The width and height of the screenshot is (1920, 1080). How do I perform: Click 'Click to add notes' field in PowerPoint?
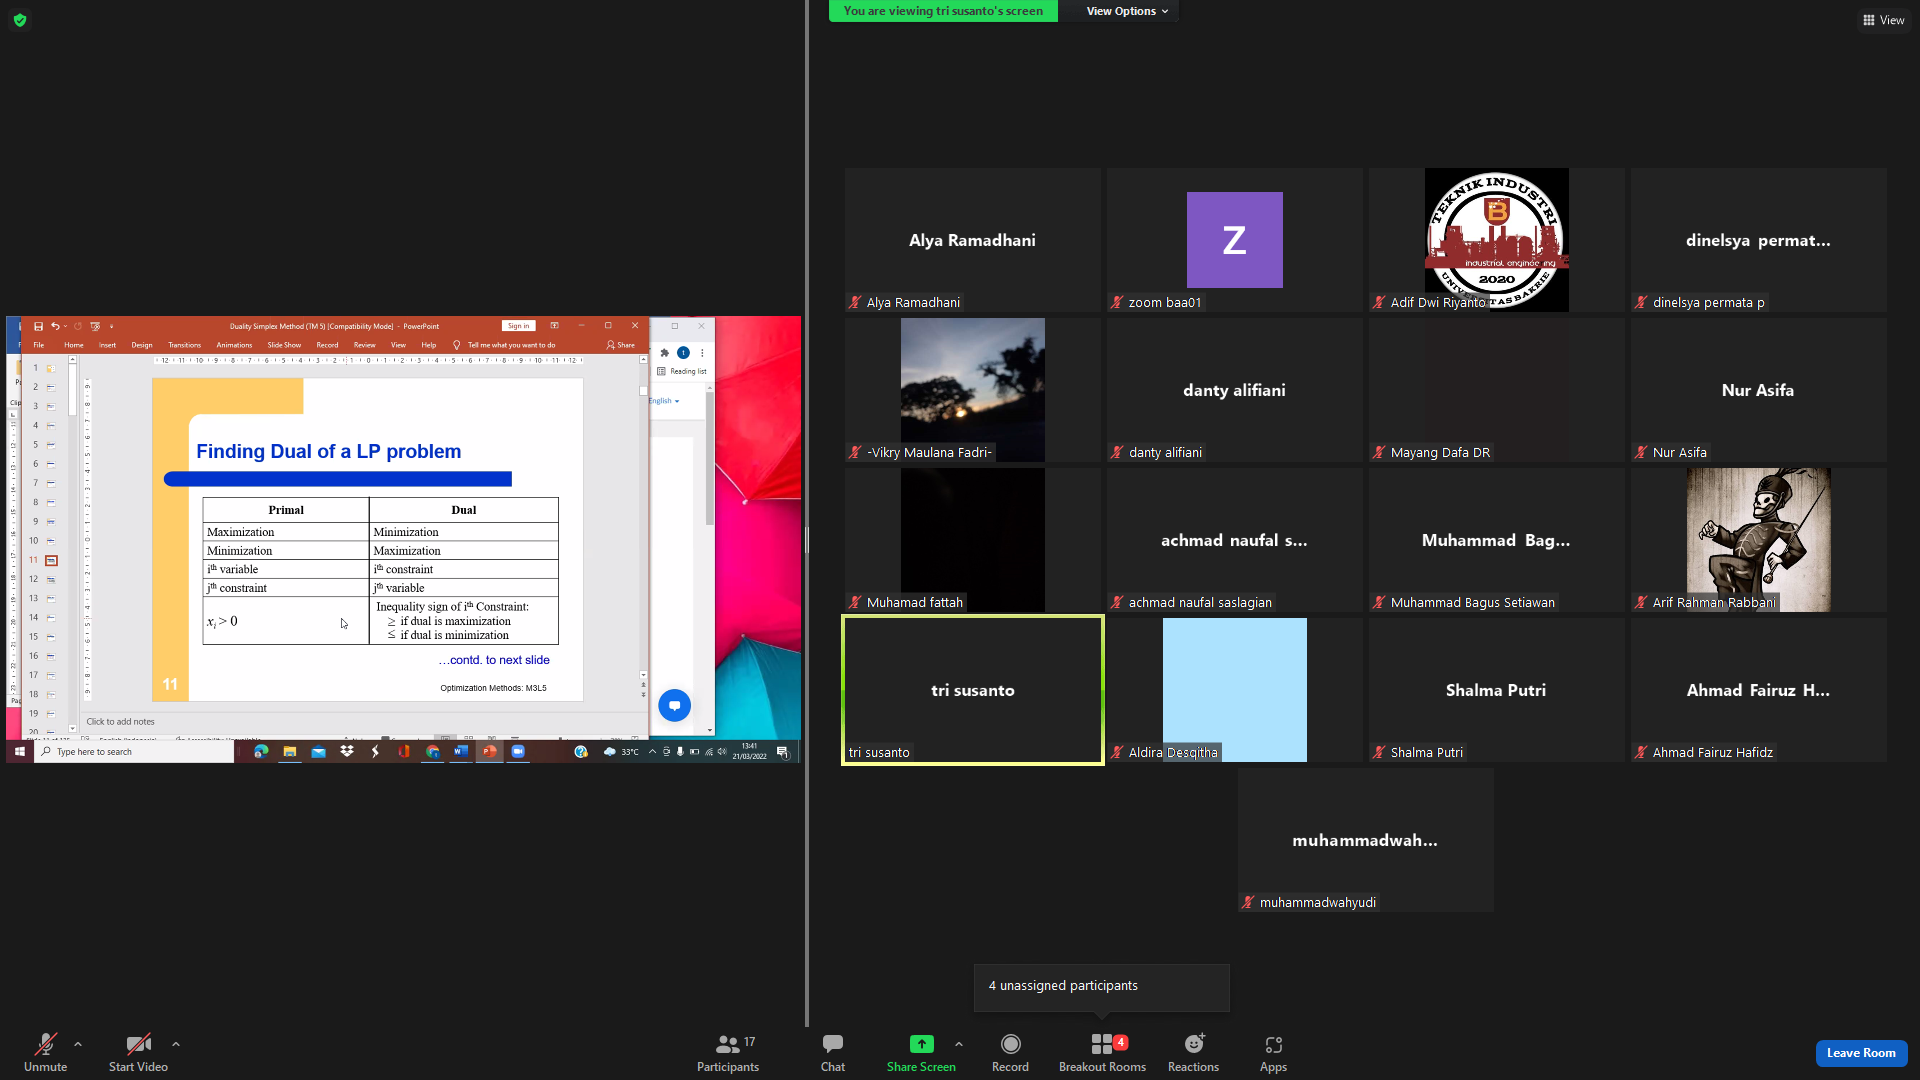tap(121, 721)
